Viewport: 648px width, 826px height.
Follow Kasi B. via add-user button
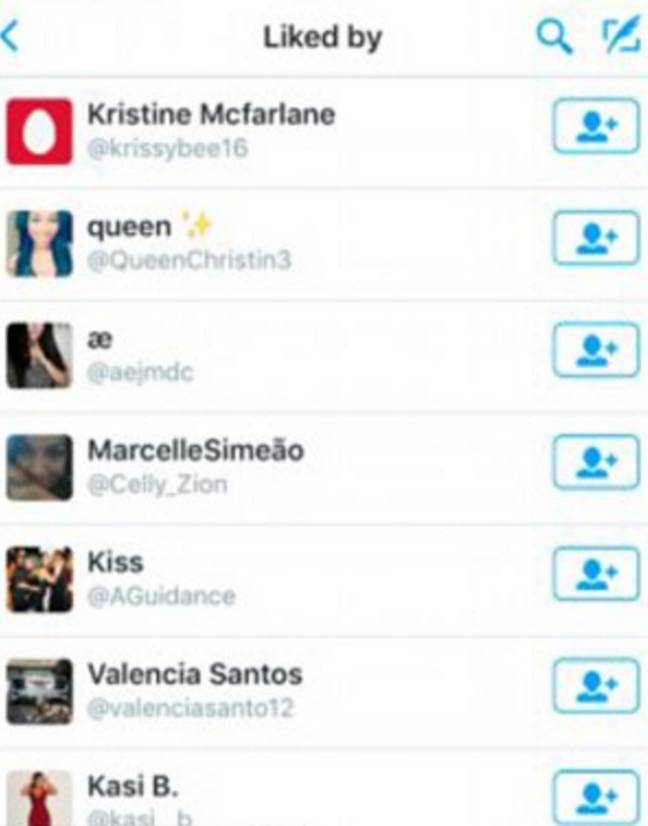click(596, 797)
